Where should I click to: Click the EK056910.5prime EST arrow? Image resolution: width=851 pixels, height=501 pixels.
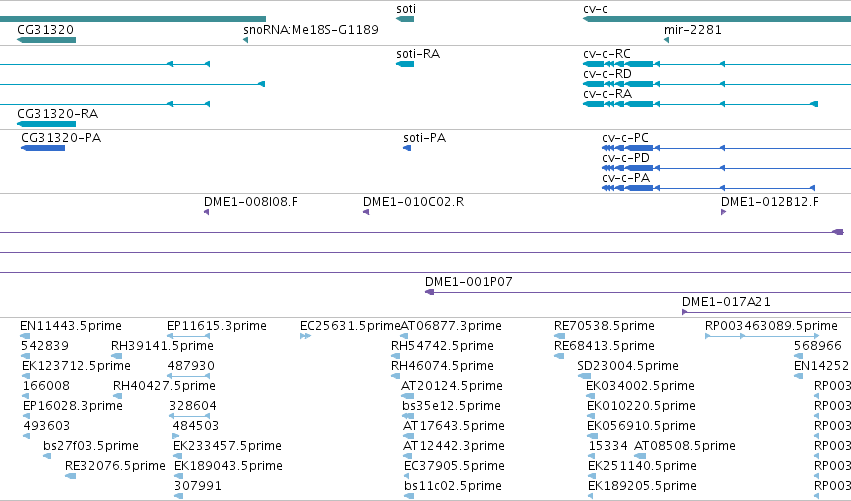click(x=592, y=436)
